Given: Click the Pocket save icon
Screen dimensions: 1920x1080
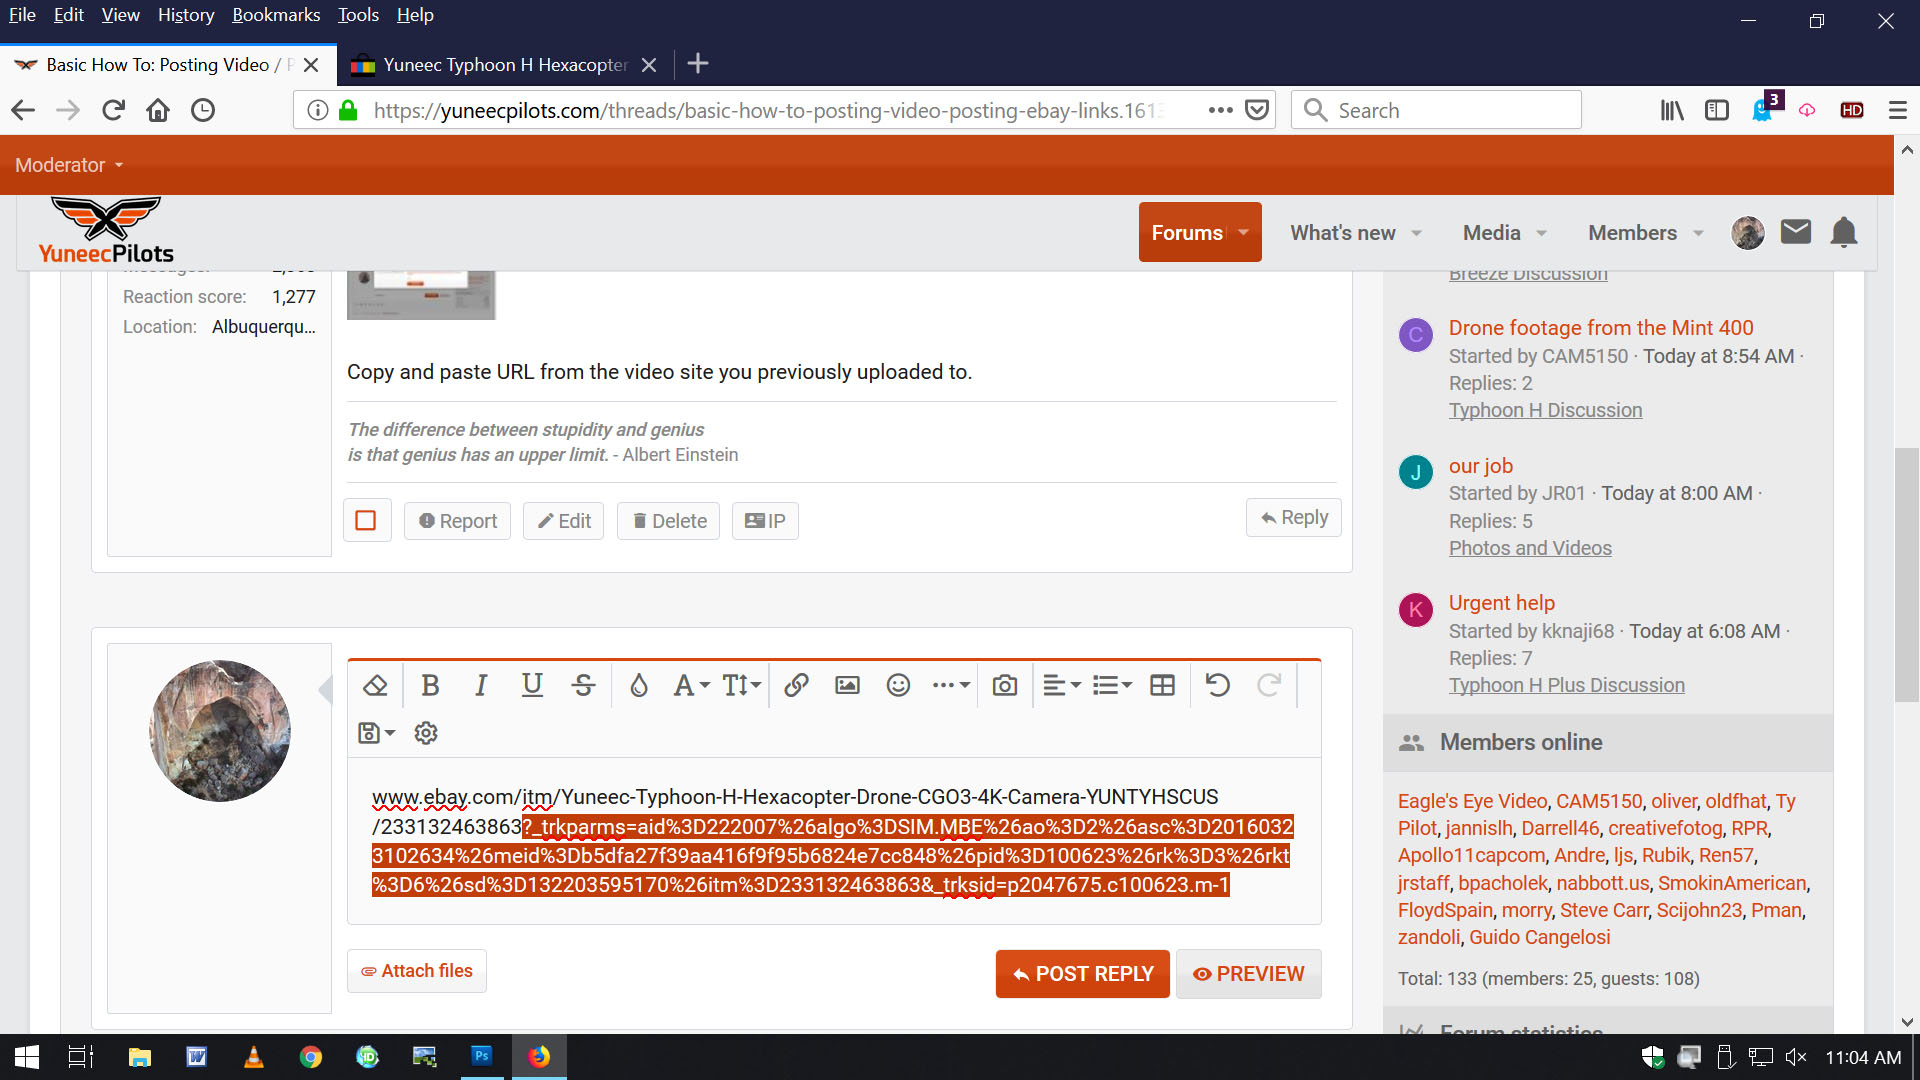Looking at the screenshot, I should pyautogui.click(x=1257, y=110).
